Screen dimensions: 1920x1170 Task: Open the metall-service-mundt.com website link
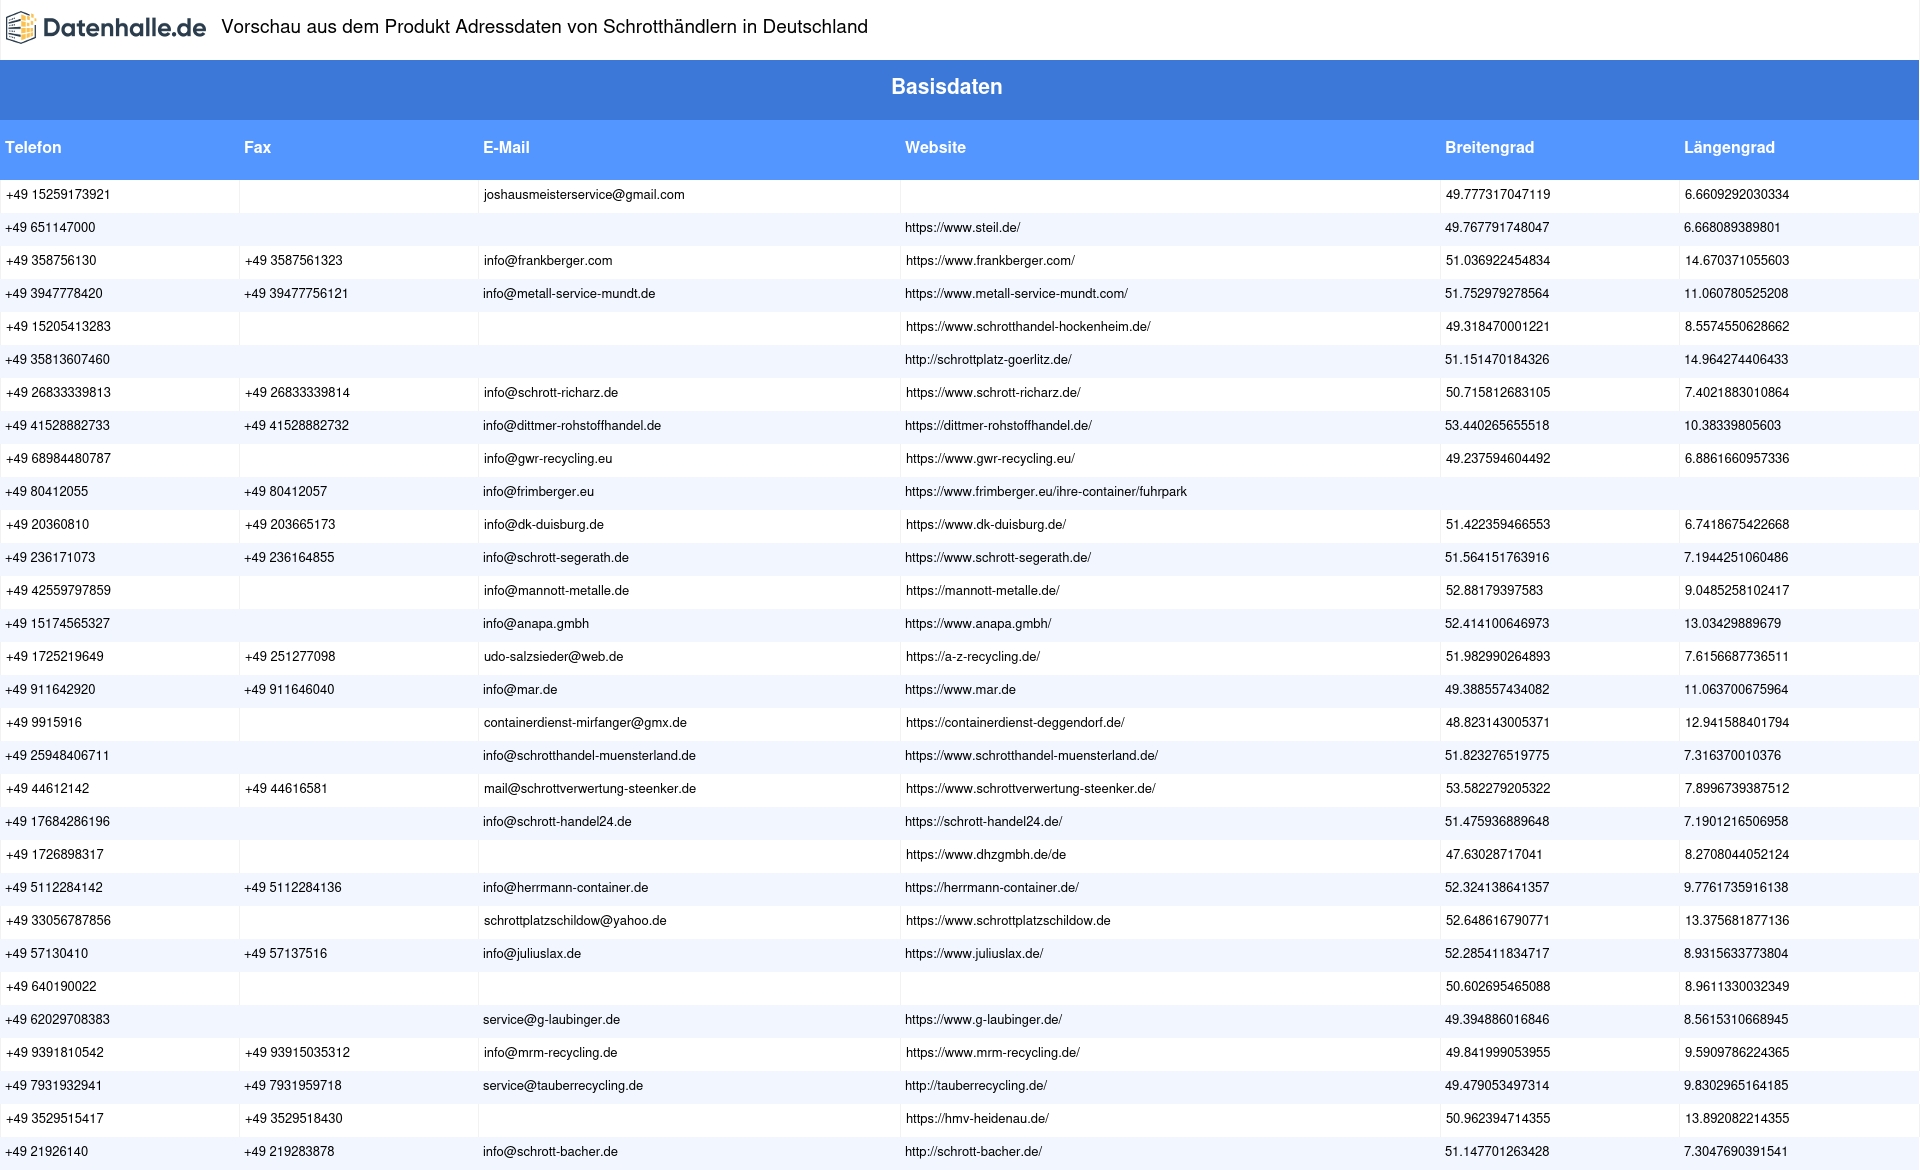[1016, 294]
